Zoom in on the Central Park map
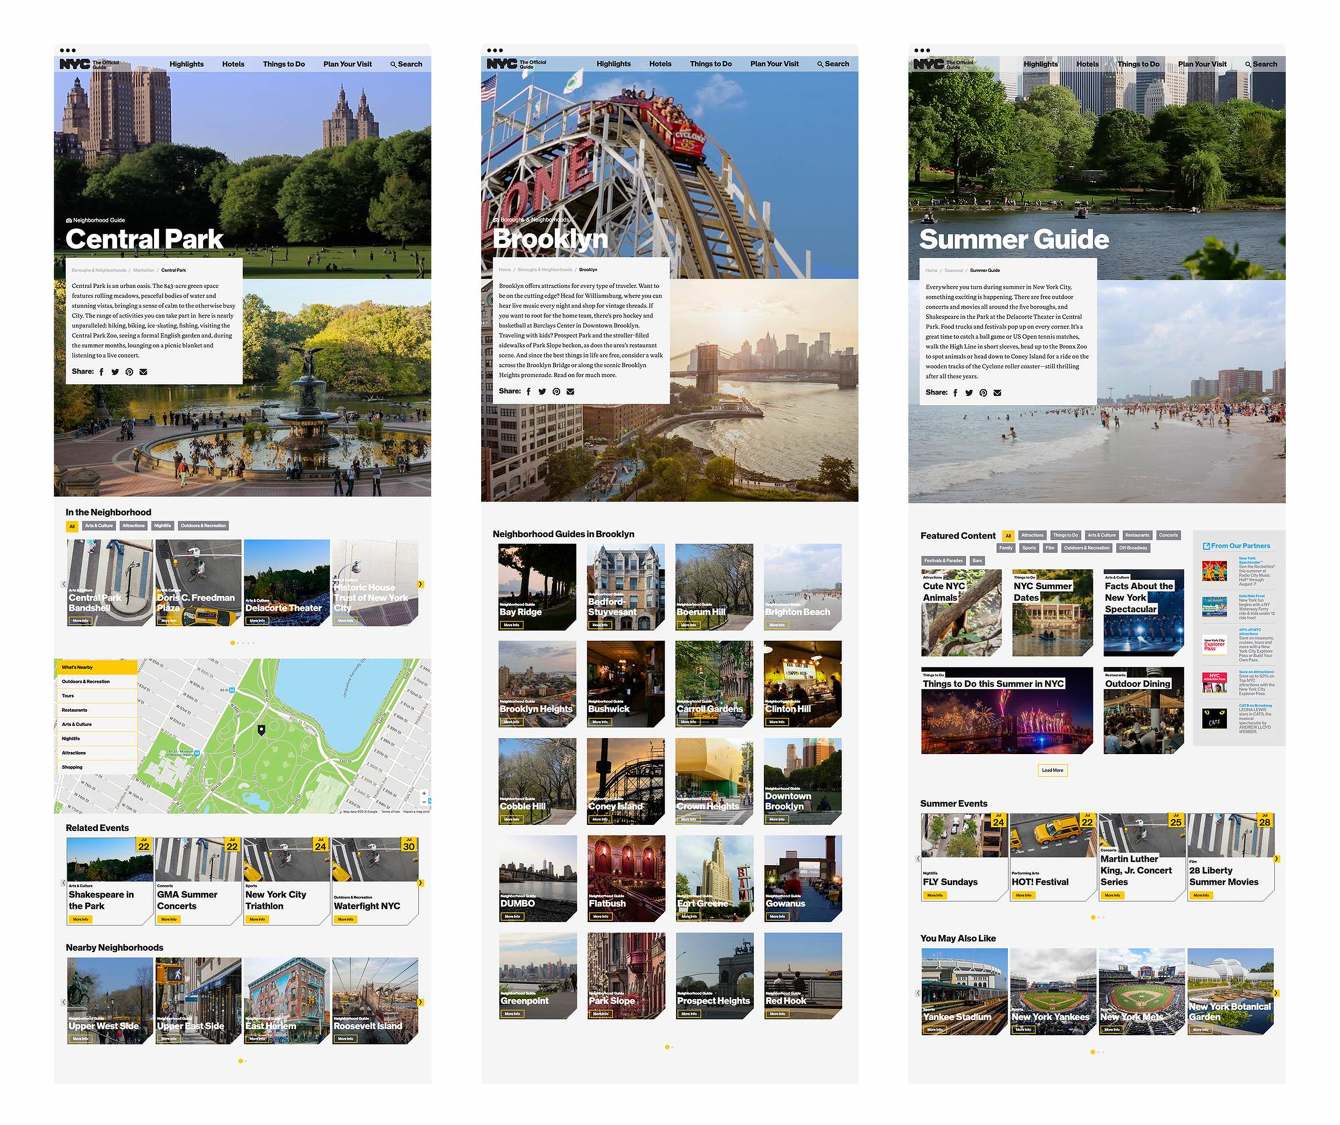This screenshot has width=1340, height=1125. 424,794
